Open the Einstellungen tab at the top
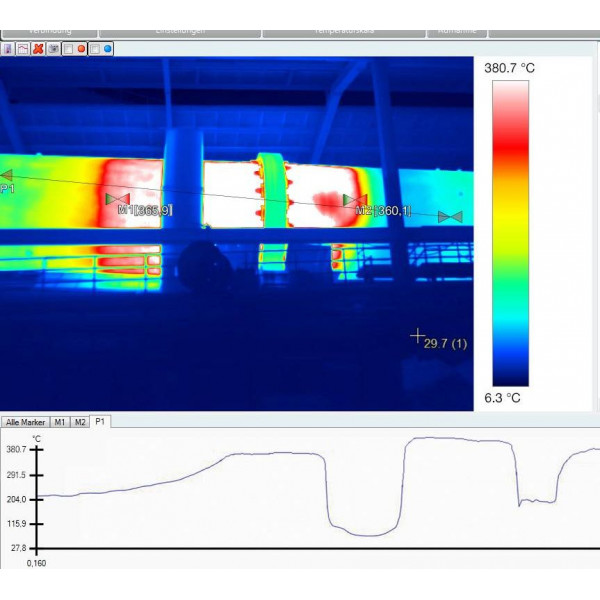 [180, 32]
